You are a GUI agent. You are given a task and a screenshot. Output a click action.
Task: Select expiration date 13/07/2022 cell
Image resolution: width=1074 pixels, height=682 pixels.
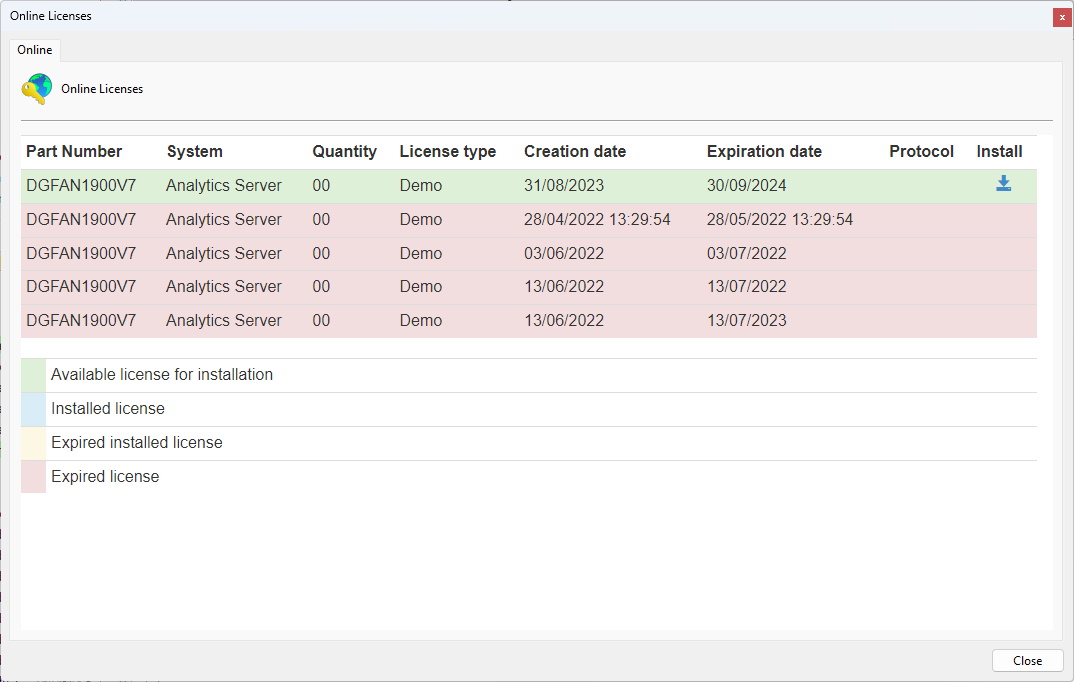coord(747,286)
